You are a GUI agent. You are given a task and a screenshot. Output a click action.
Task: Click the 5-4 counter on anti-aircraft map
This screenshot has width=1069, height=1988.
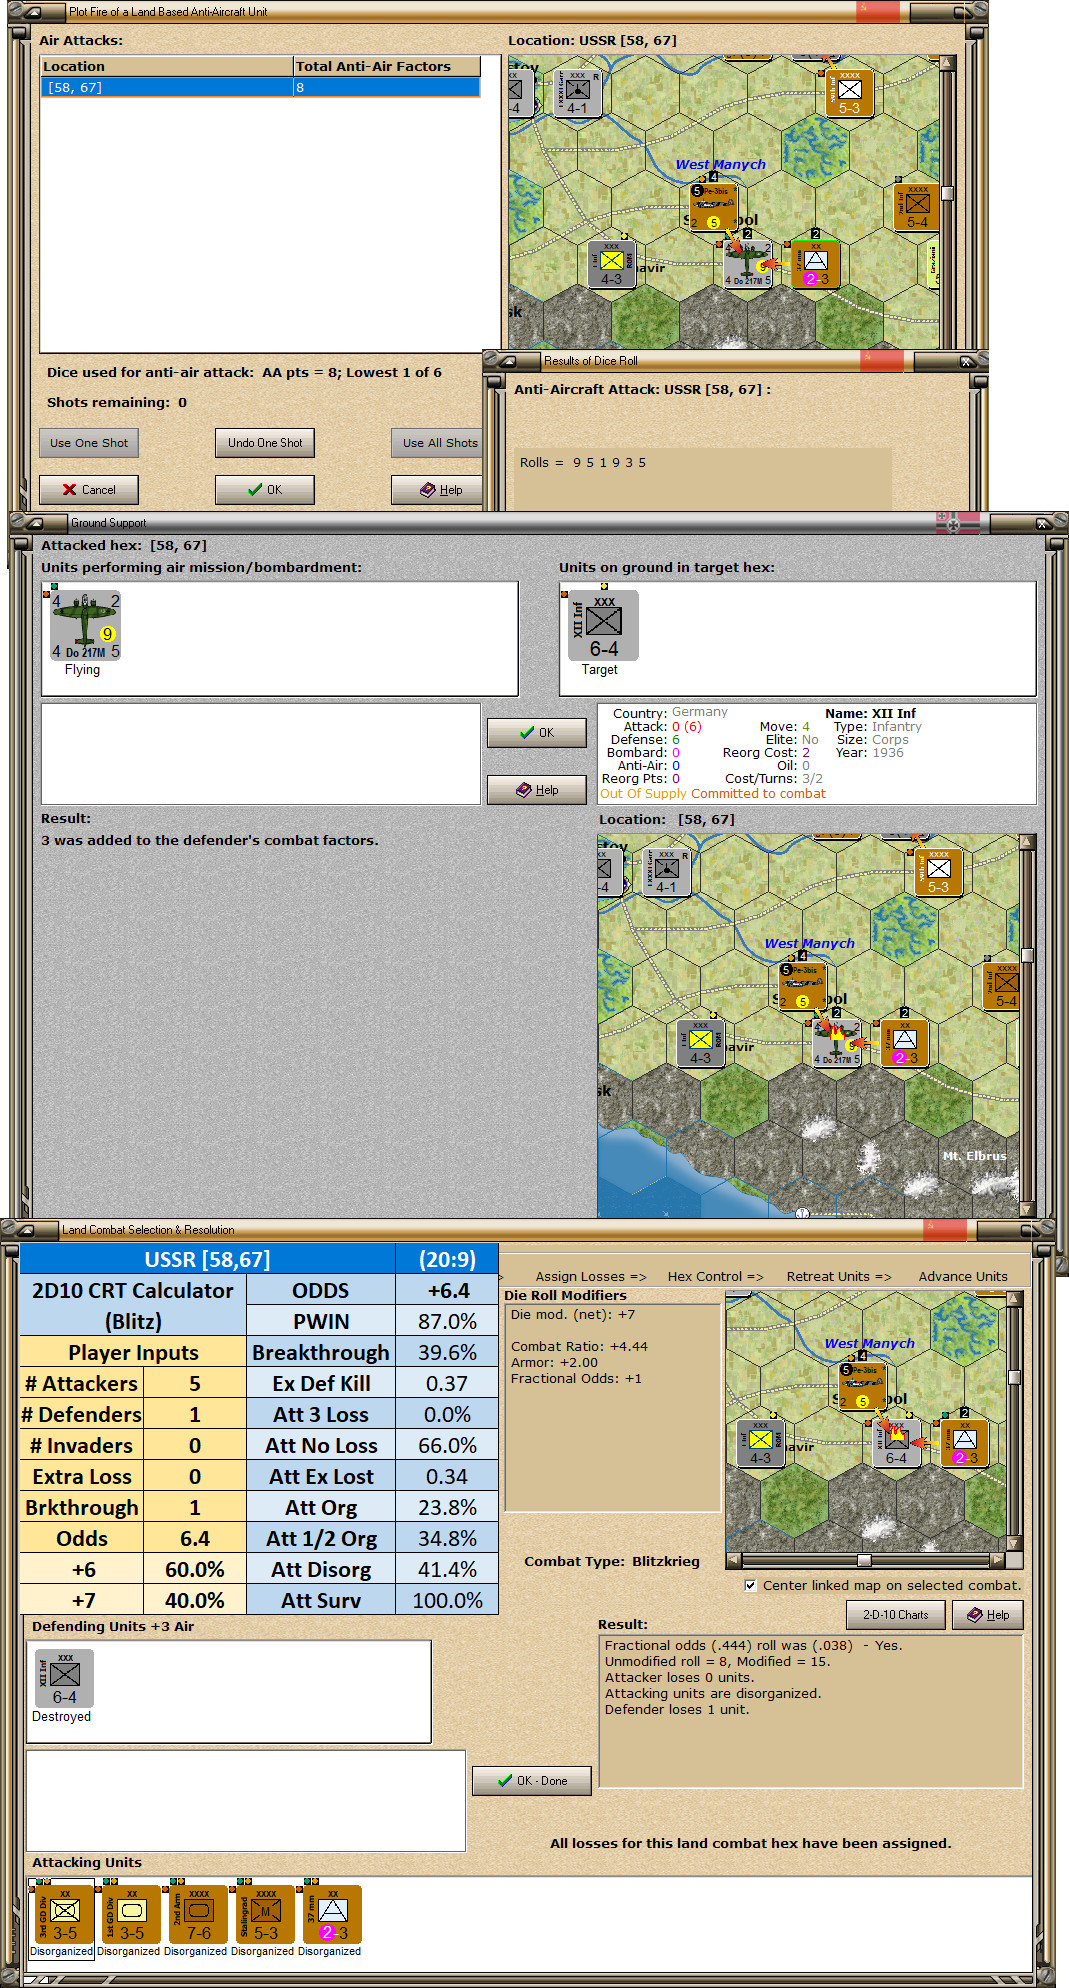(x=917, y=207)
